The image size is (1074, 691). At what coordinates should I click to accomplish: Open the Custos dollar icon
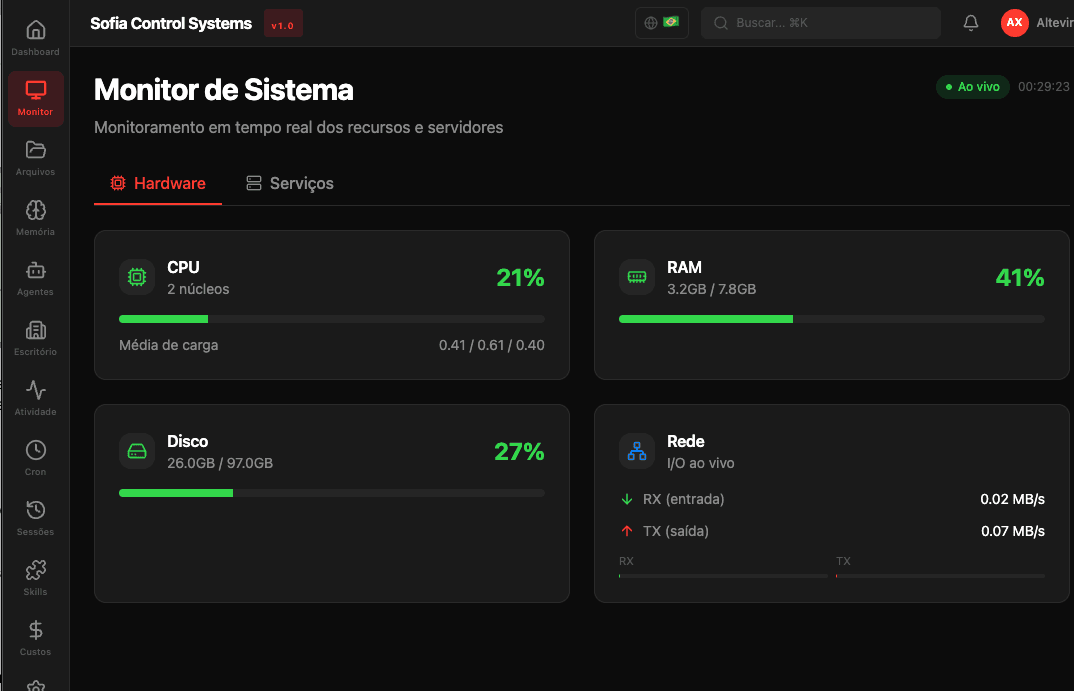click(x=36, y=630)
